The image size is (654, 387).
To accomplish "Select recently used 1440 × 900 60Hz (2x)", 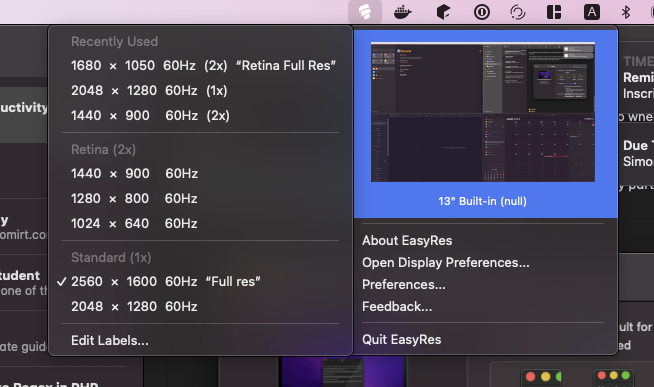I will 201,116.
